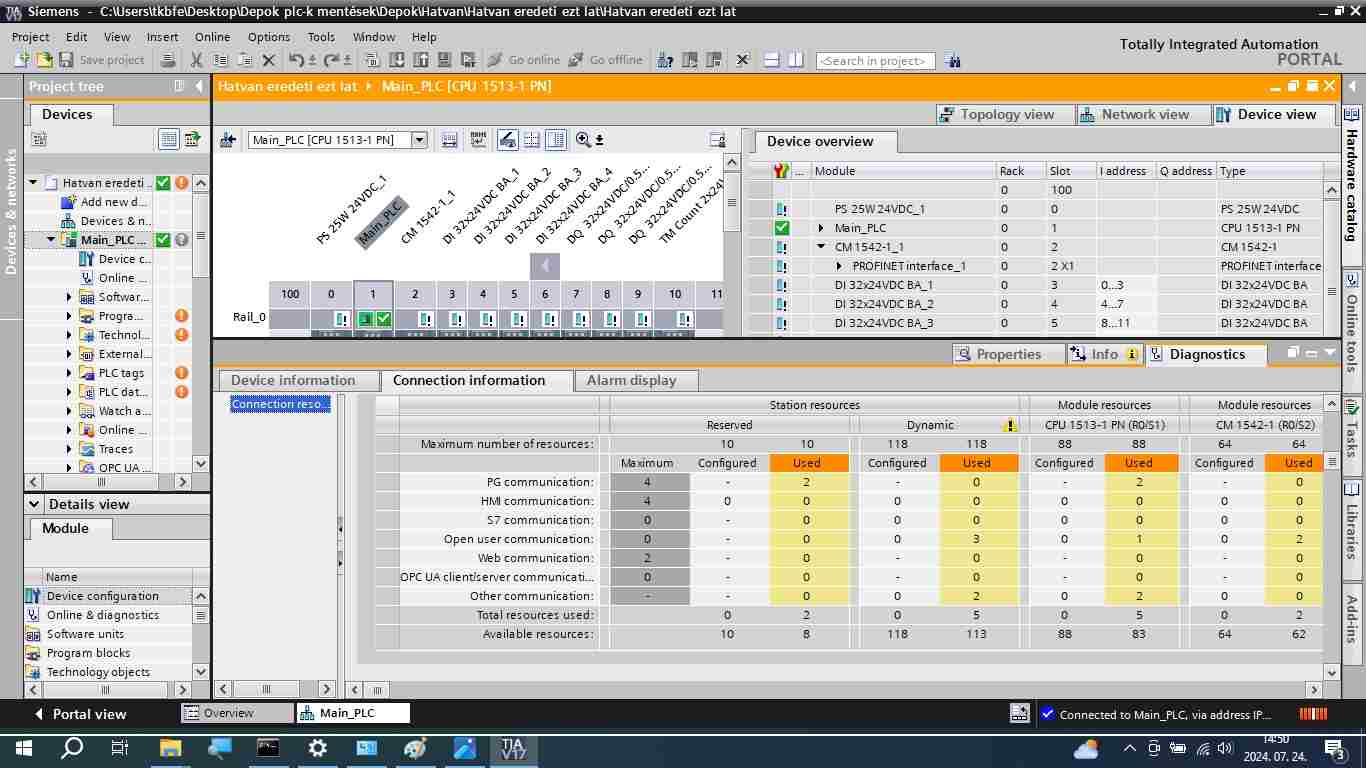Collapse the Project tree panel arrow

pos(199,86)
